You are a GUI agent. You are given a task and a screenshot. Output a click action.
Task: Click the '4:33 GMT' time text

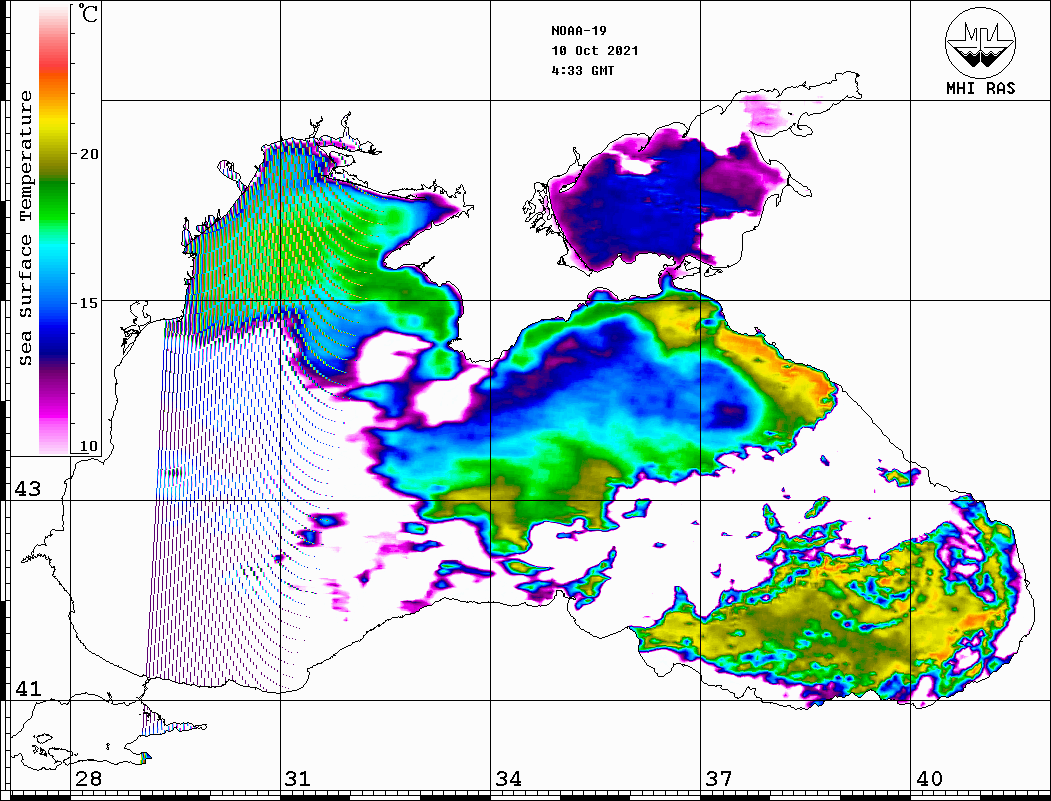click(x=583, y=70)
